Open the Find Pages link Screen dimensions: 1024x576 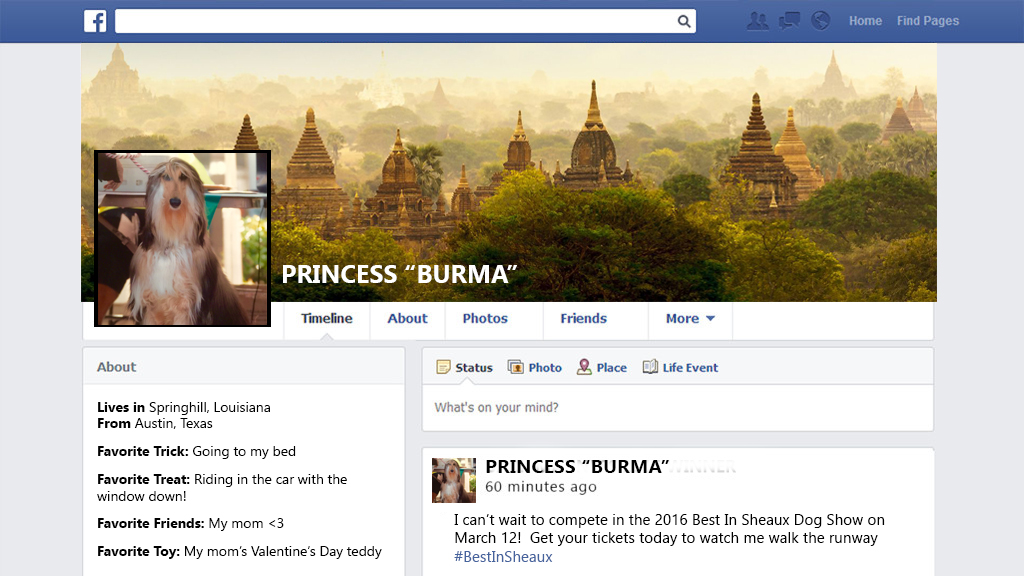point(927,21)
